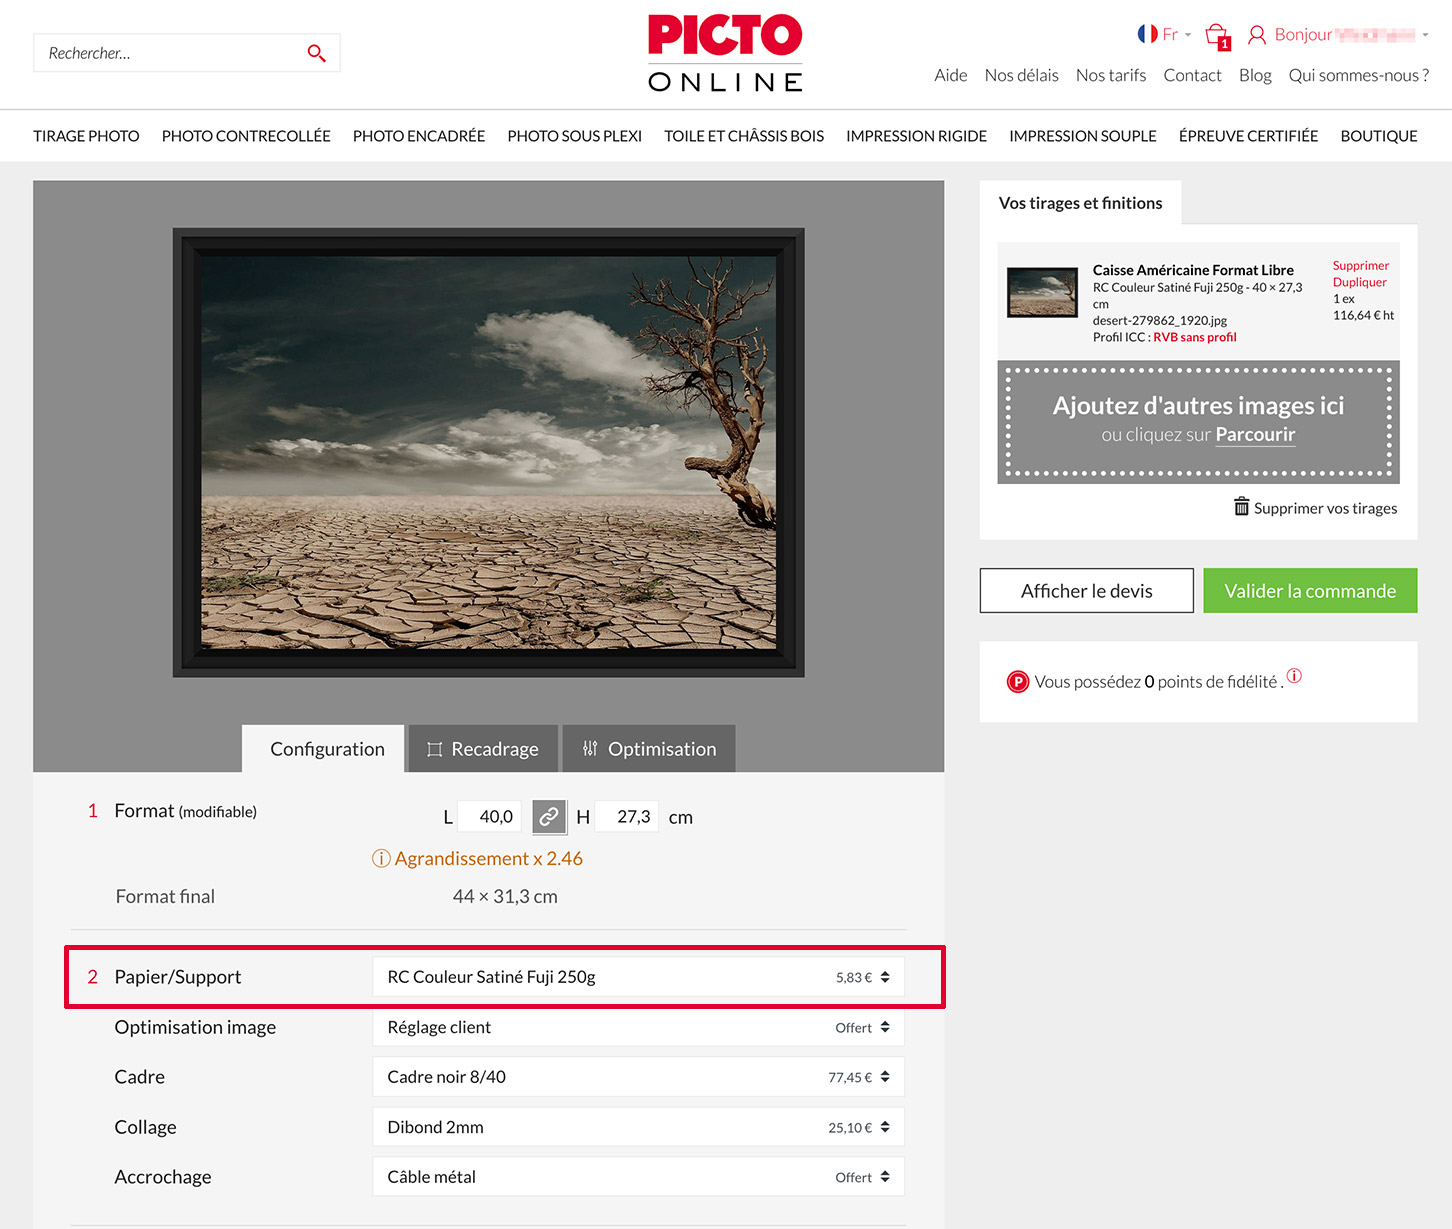The width and height of the screenshot is (1452, 1229).
Task: Click the red search magnifier icon
Action: click(x=316, y=53)
